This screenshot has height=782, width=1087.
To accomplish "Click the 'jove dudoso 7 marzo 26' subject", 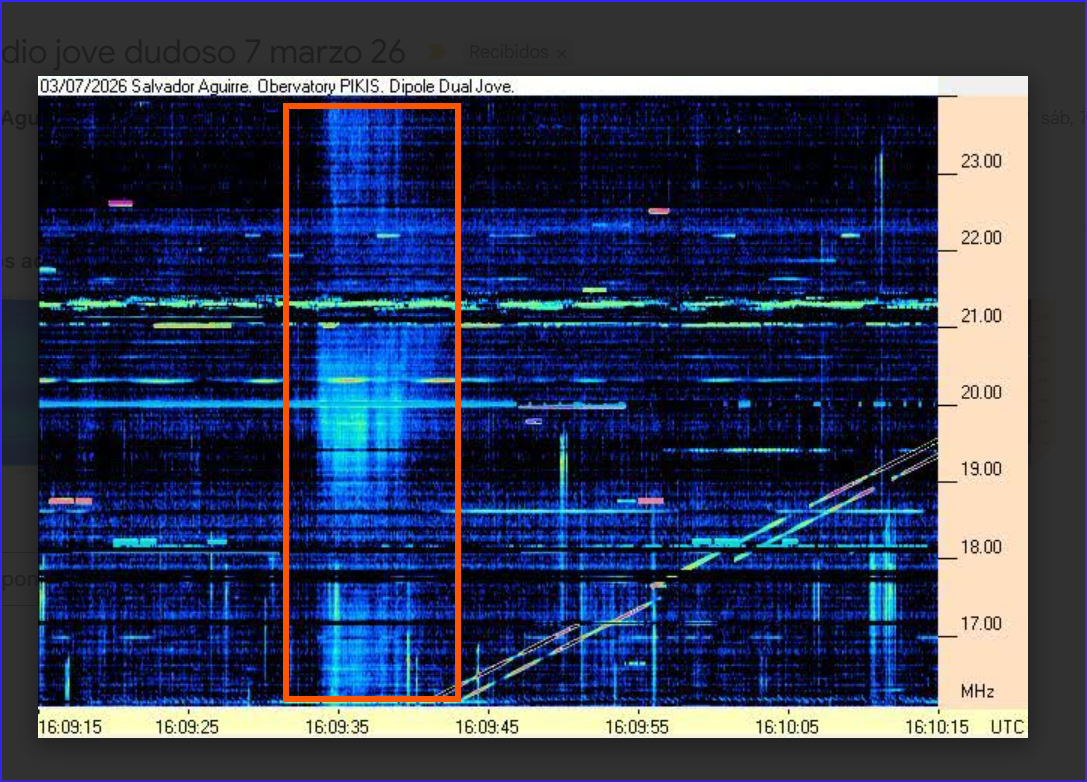I will [230, 51].
